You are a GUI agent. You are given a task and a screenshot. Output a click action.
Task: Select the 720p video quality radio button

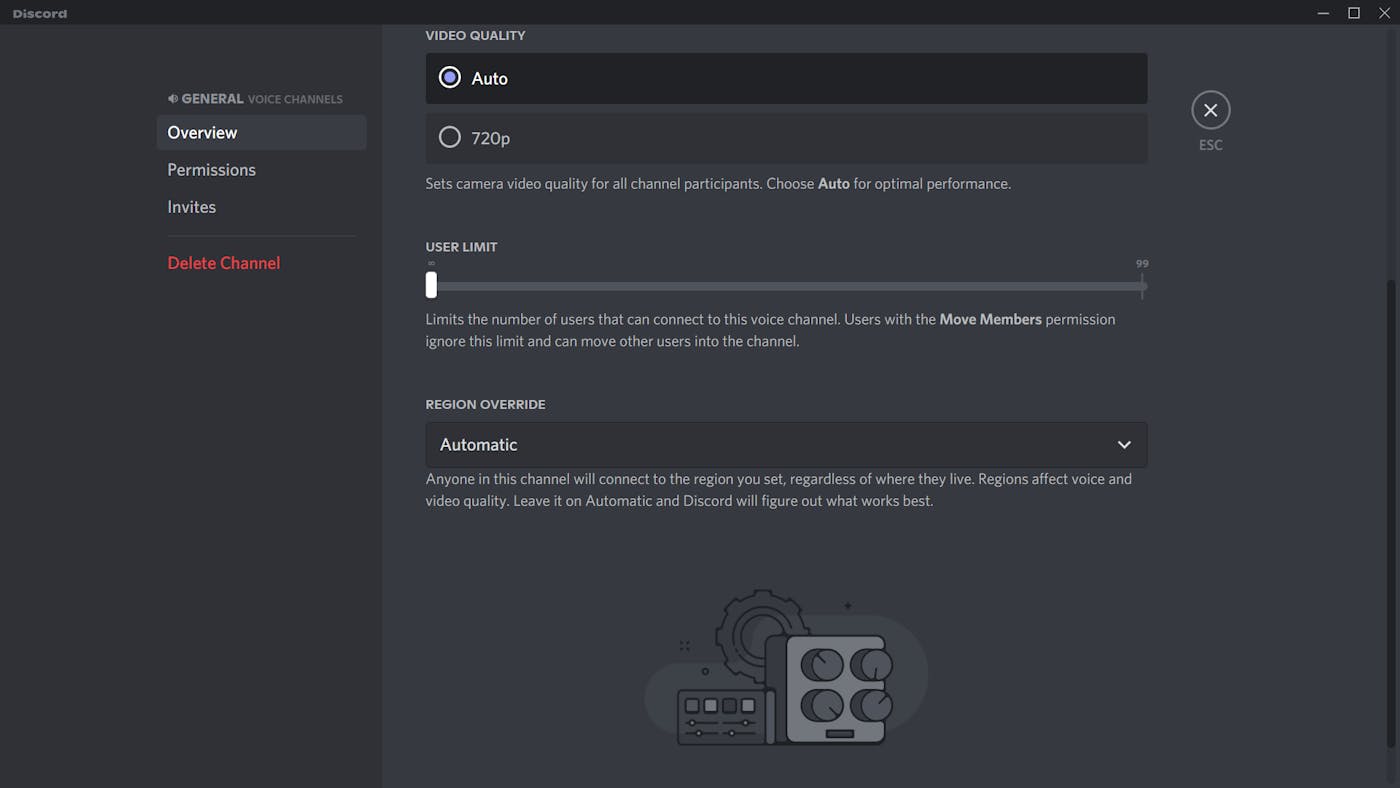pyautogui.click(x=449, y=137)
